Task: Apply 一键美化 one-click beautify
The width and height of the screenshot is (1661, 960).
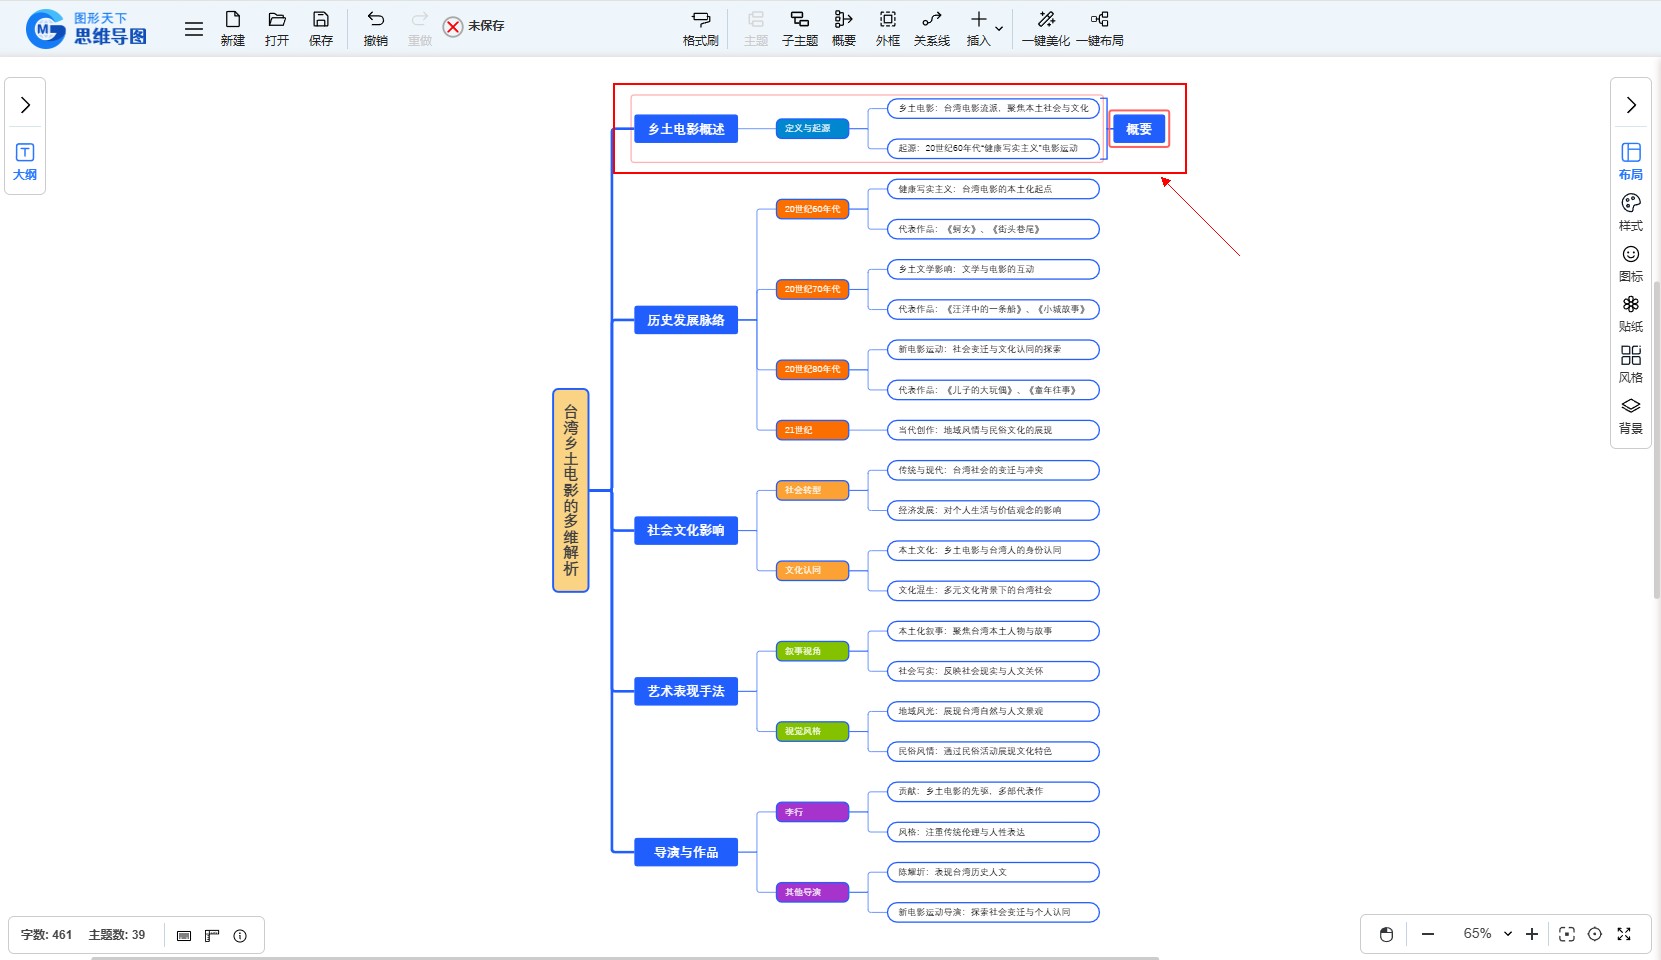Action: 1045,28
